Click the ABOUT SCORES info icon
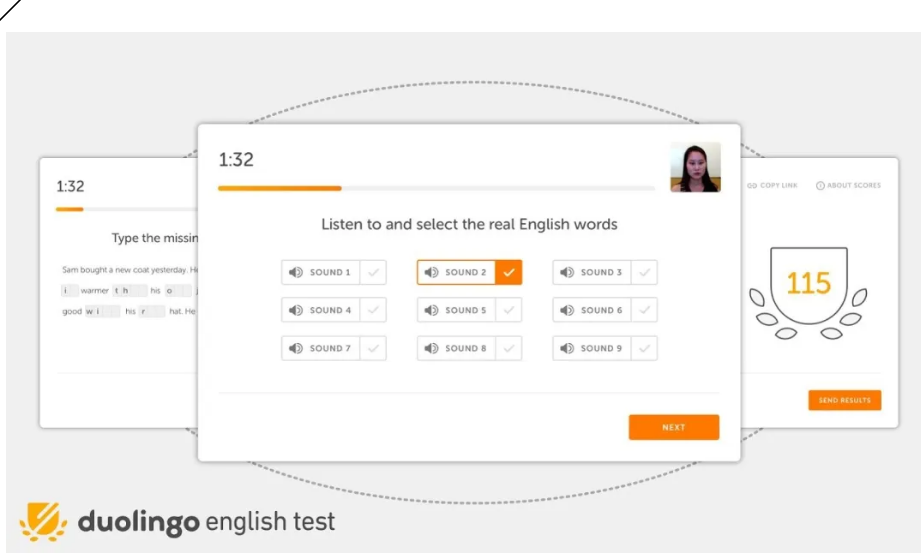 (820, 186)
